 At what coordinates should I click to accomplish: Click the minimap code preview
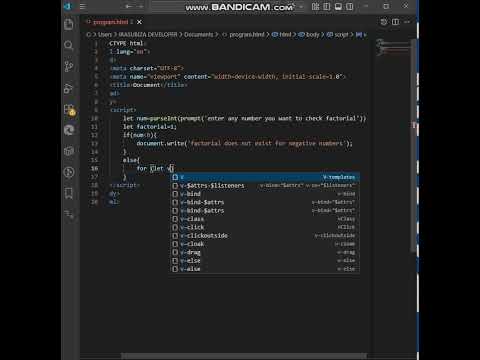[x=393, y=47]
